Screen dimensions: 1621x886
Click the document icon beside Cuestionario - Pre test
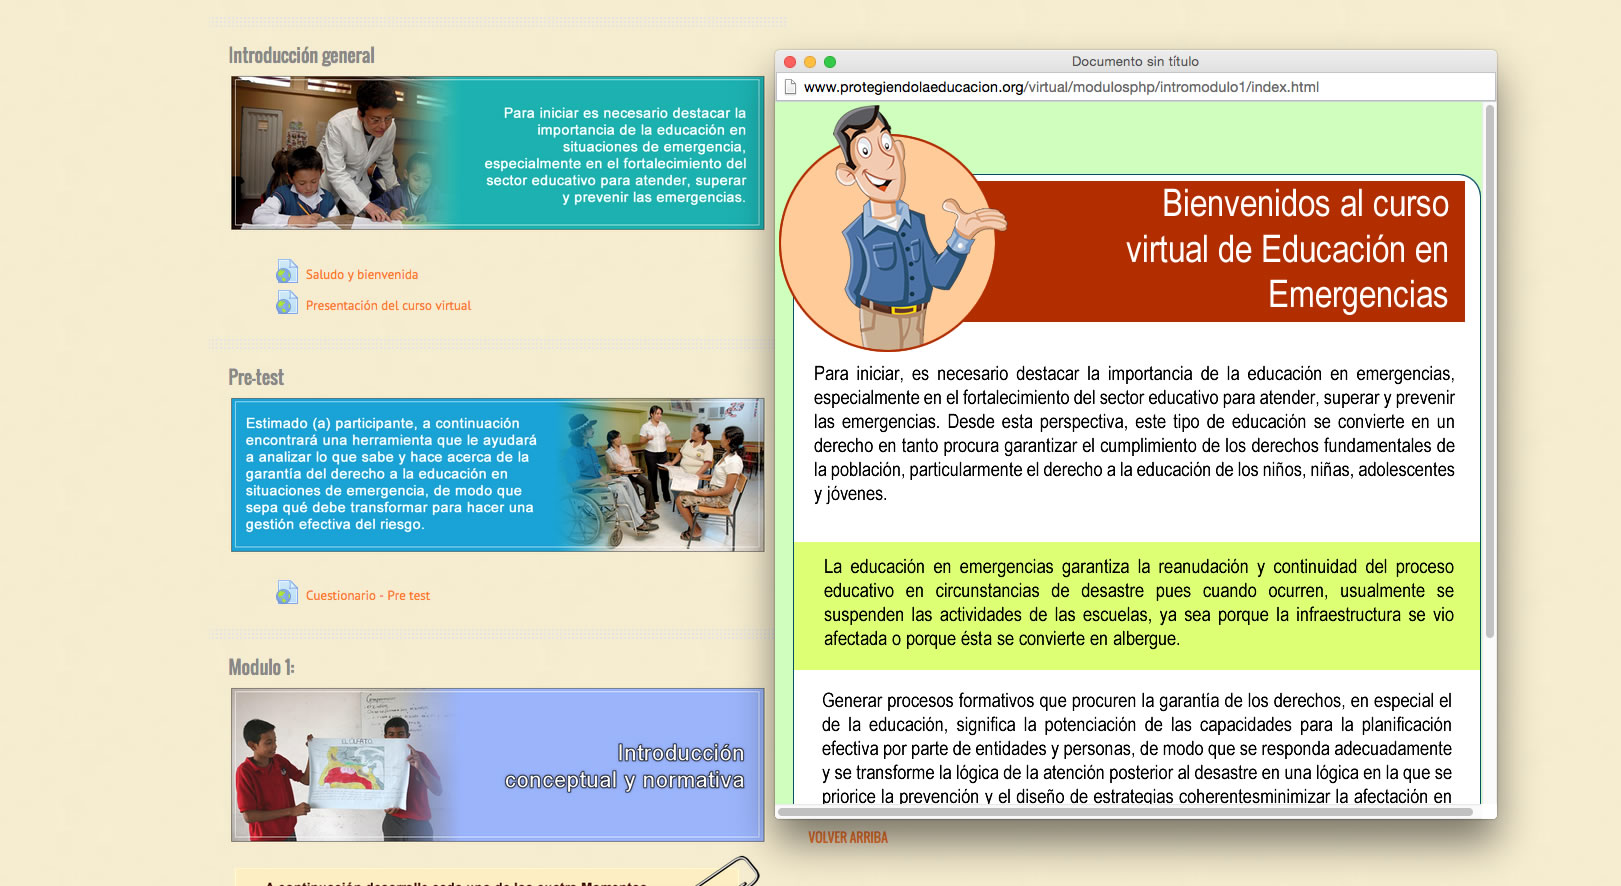click(x=287, y=593)
